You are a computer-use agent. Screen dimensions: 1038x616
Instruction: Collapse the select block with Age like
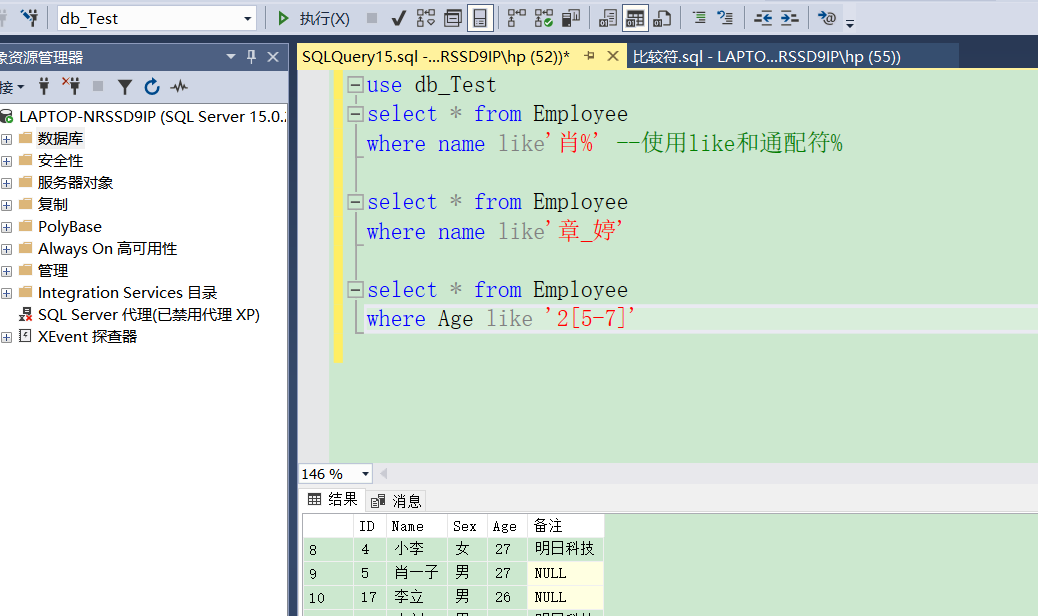coord(355,290)
